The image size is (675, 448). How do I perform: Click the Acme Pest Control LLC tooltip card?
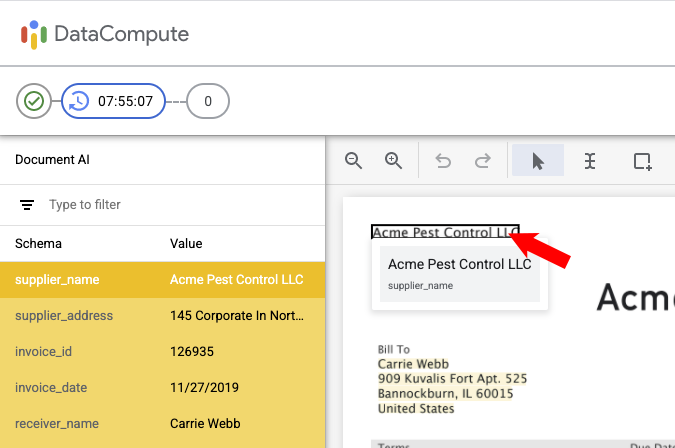click(459, 273)
